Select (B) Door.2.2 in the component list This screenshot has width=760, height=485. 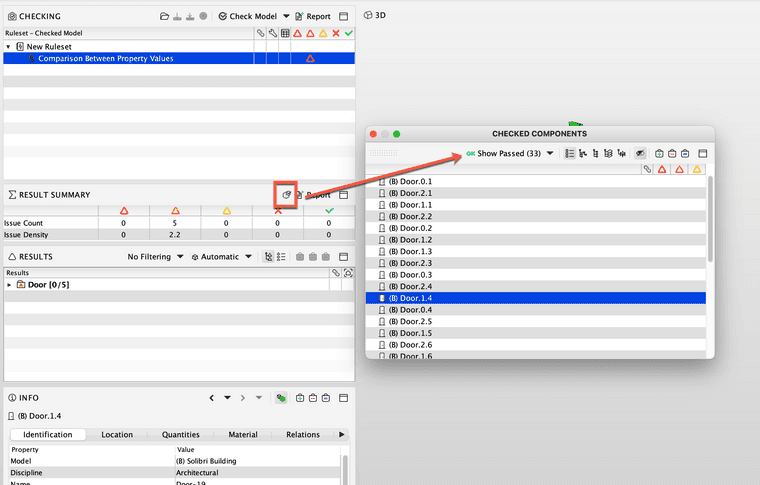536,217
